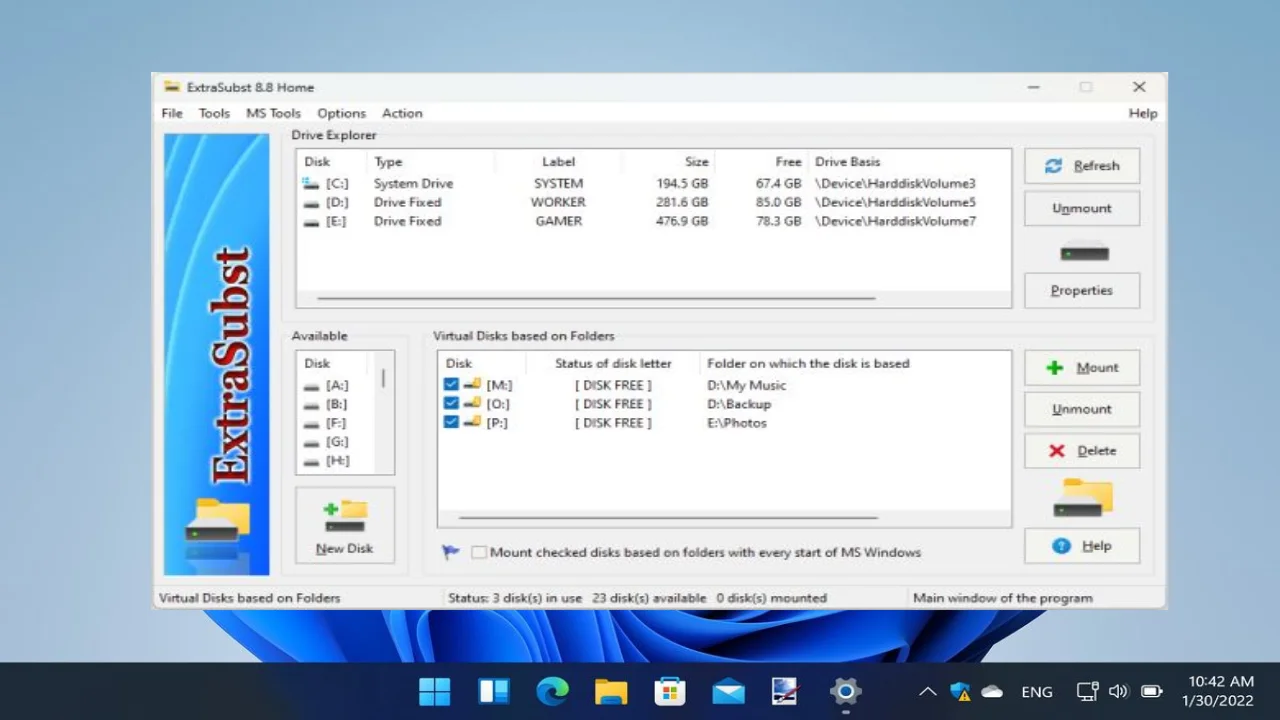Select the D: drive icon in Drive Explorer

[x=311, y=202]
